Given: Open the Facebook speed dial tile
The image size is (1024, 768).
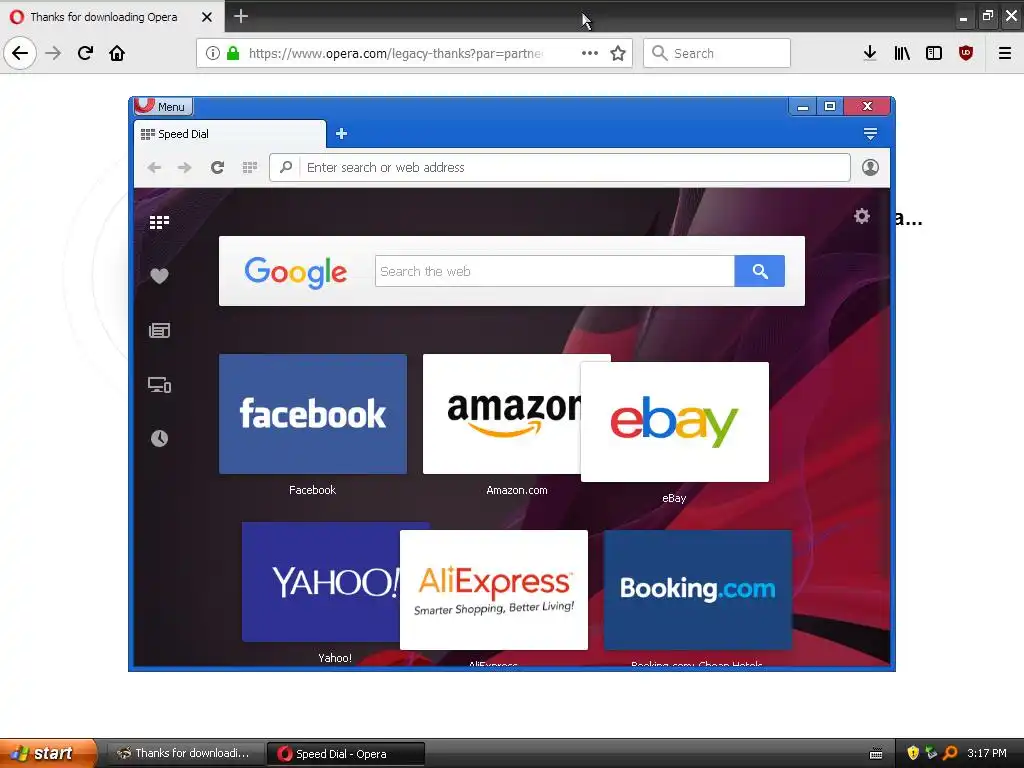Looking at the screenshot, I should (x=313, y=414).
